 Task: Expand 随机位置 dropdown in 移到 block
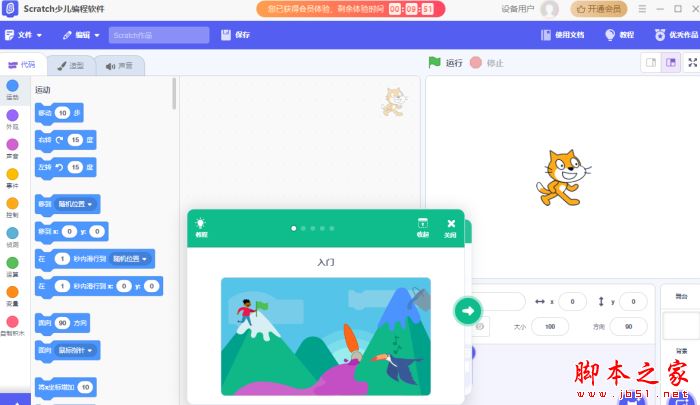click(76, 204)
